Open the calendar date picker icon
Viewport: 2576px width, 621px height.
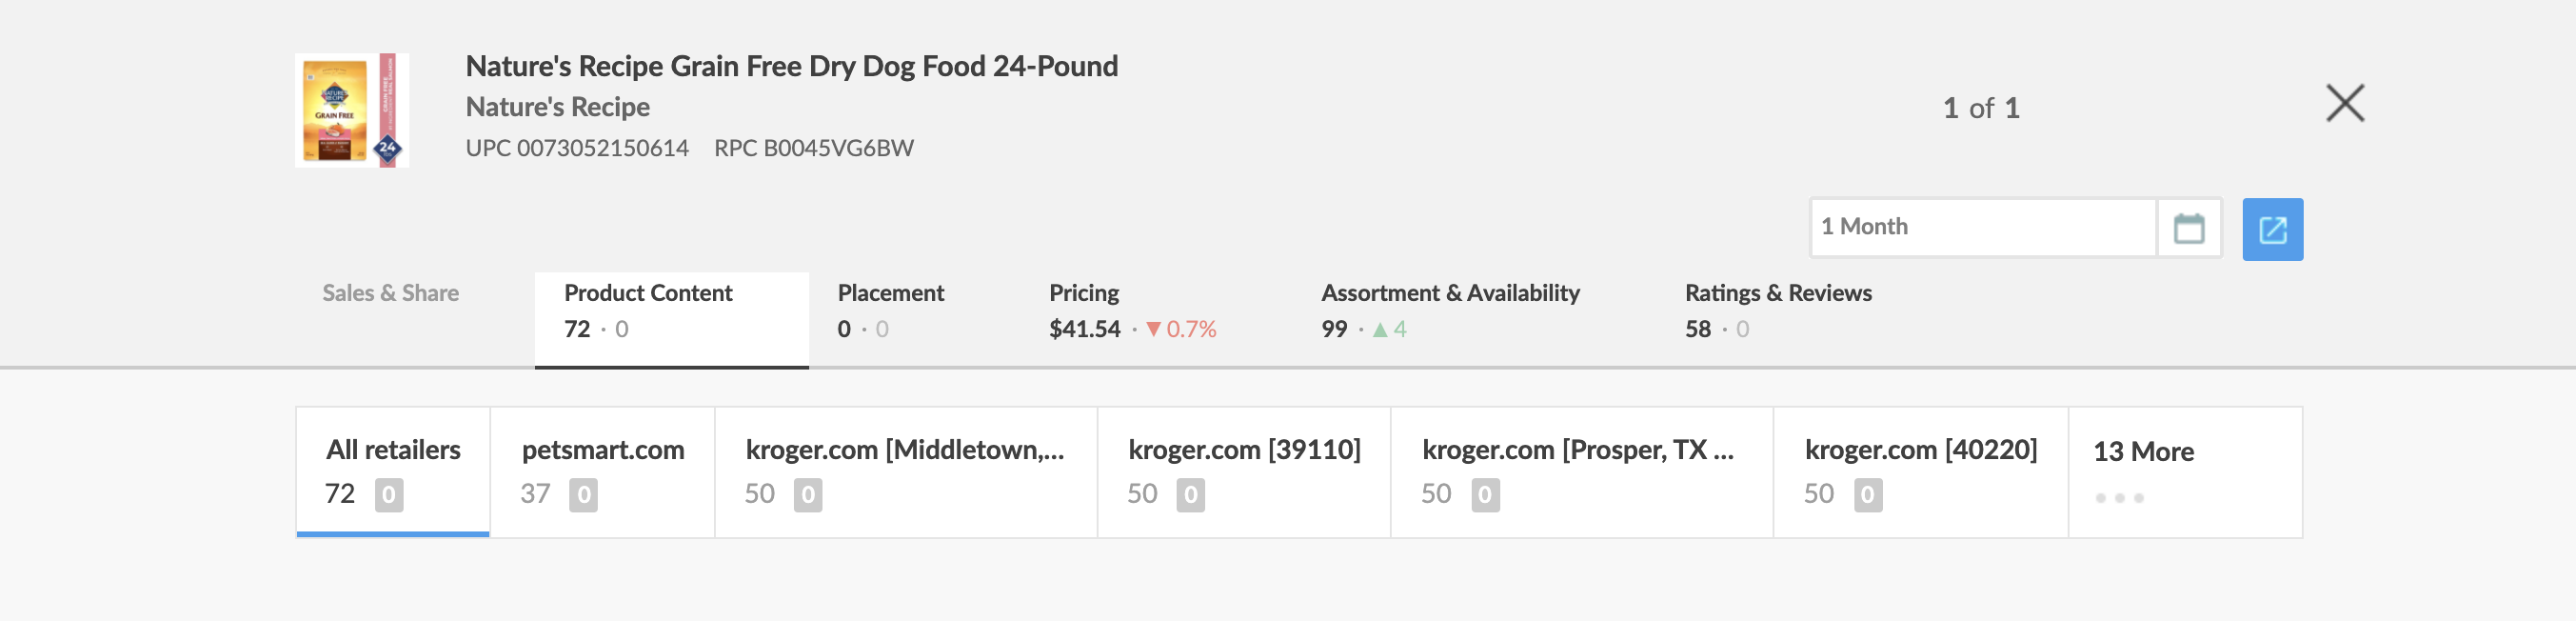coord(2188,229)
